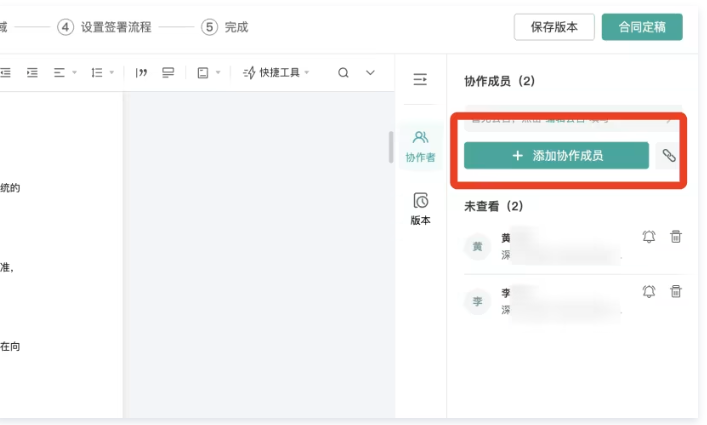Remind member 黄 with bell icon
Viewport: 707px width, 425px height.
[649, 237]
